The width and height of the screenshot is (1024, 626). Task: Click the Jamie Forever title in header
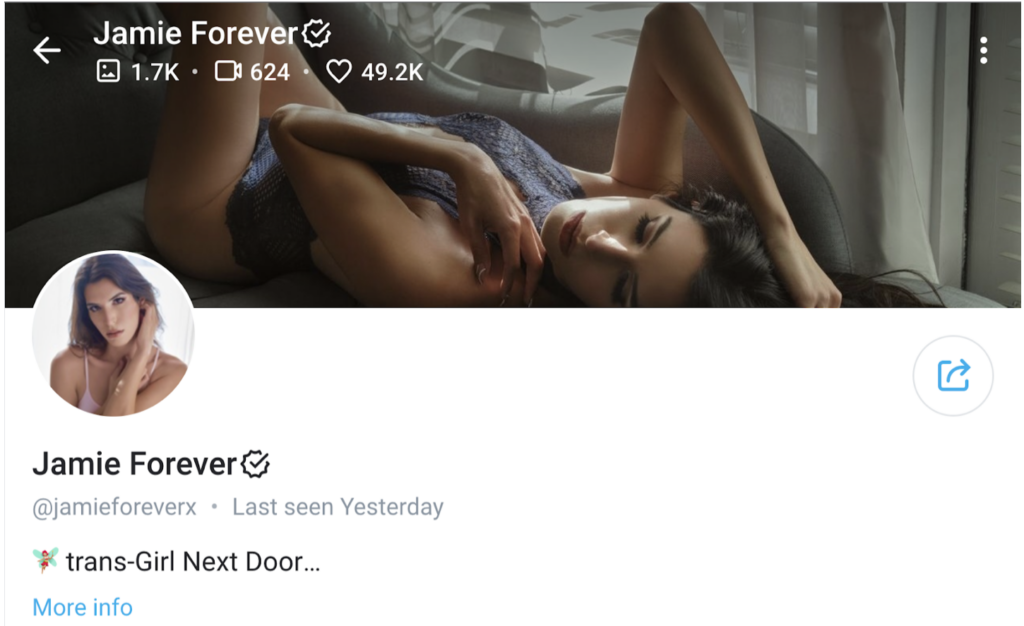tap(195, 33)
